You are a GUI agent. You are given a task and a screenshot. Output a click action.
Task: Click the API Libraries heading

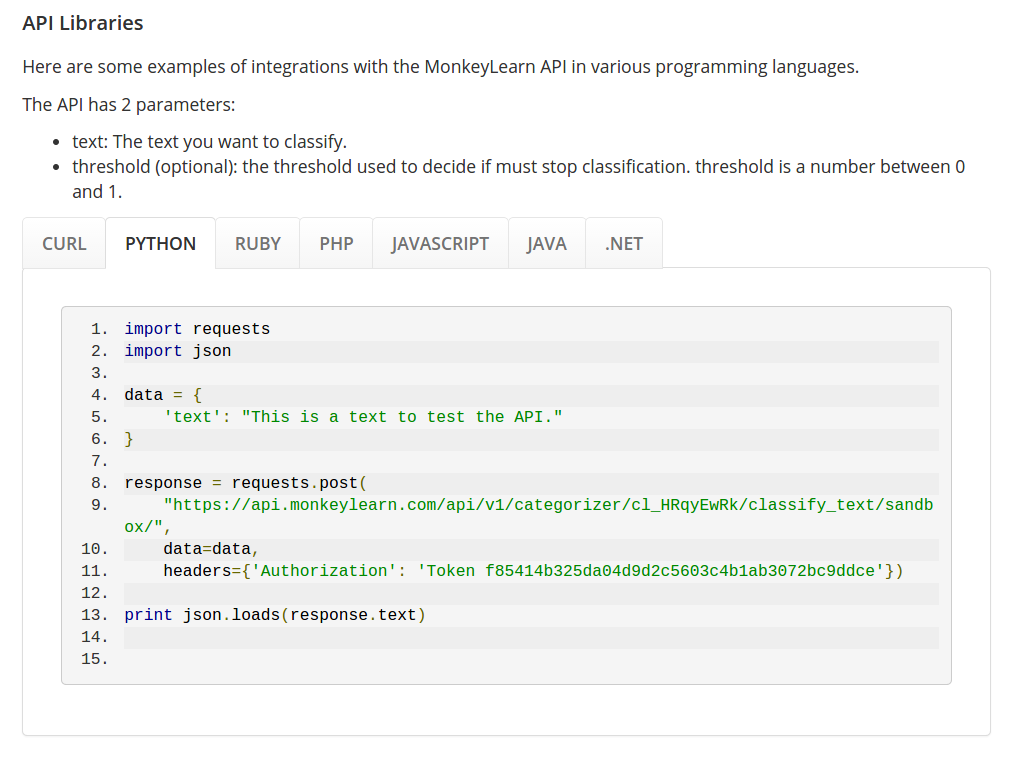(x=83, y=23)
